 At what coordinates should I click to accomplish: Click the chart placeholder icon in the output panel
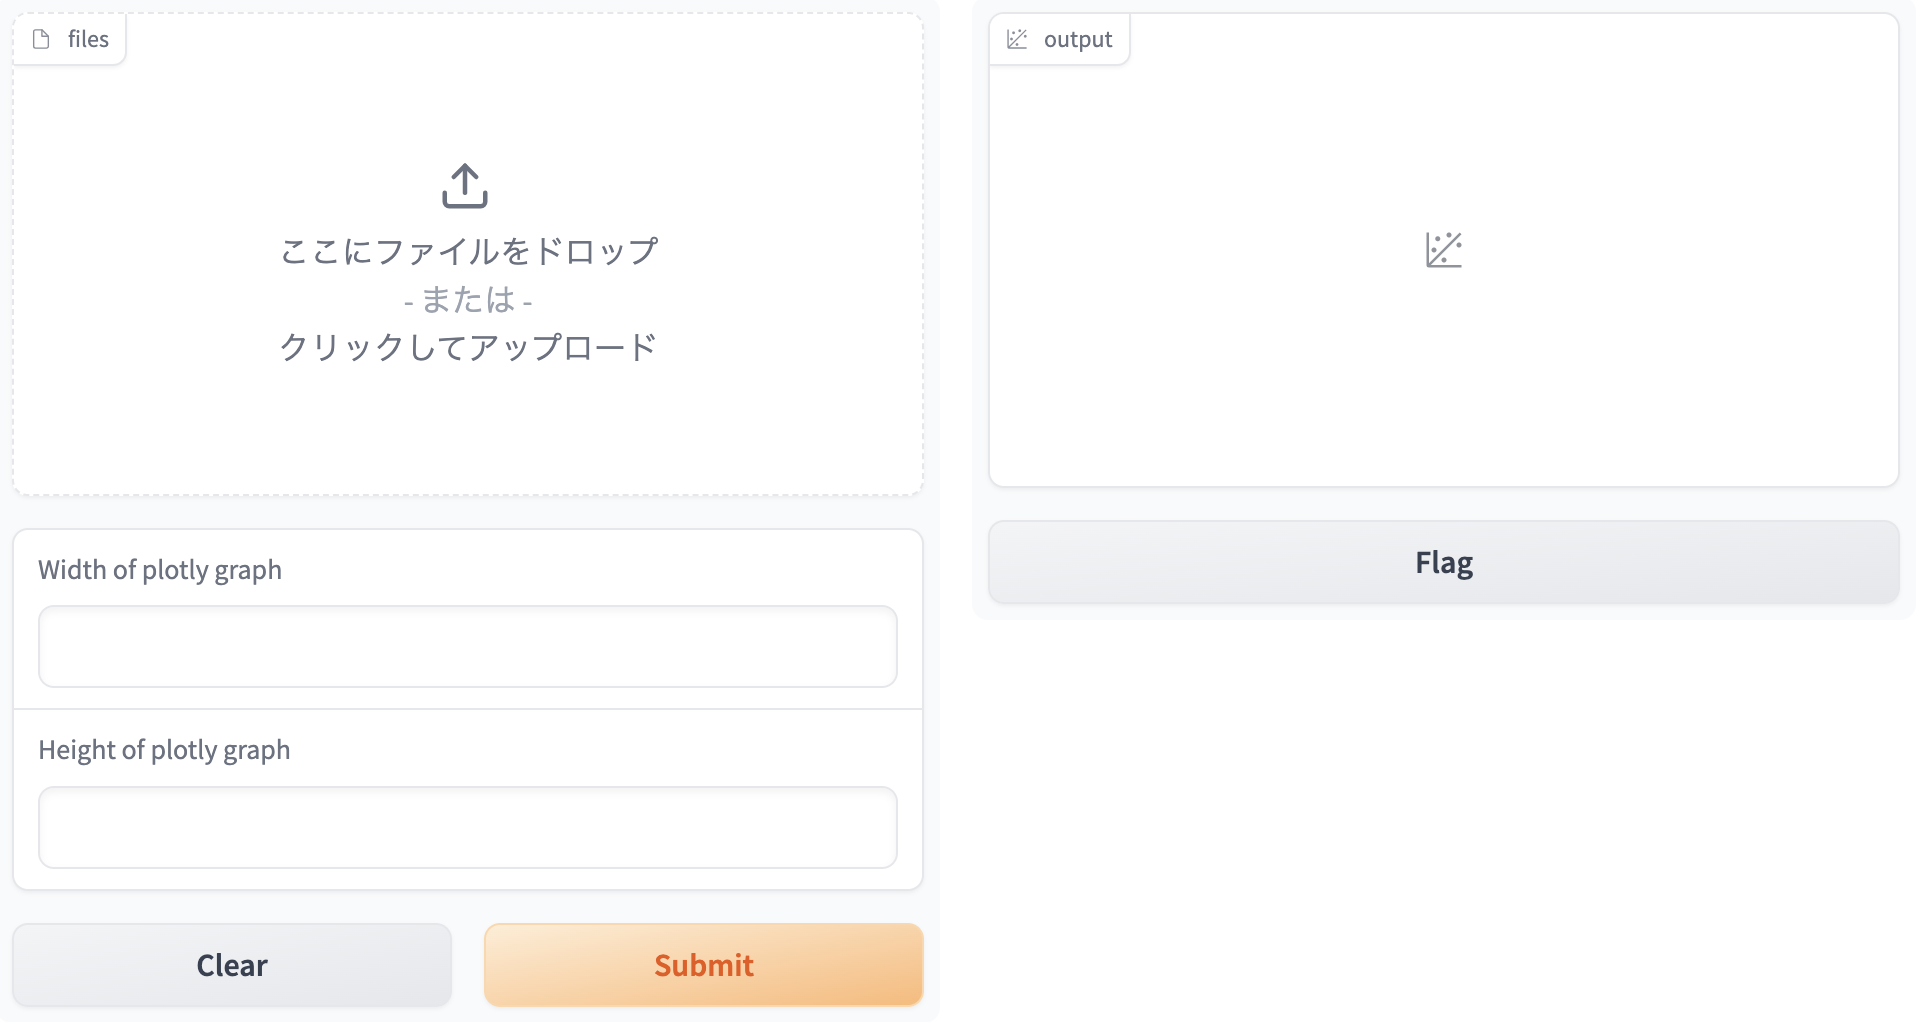point(1443,251)
